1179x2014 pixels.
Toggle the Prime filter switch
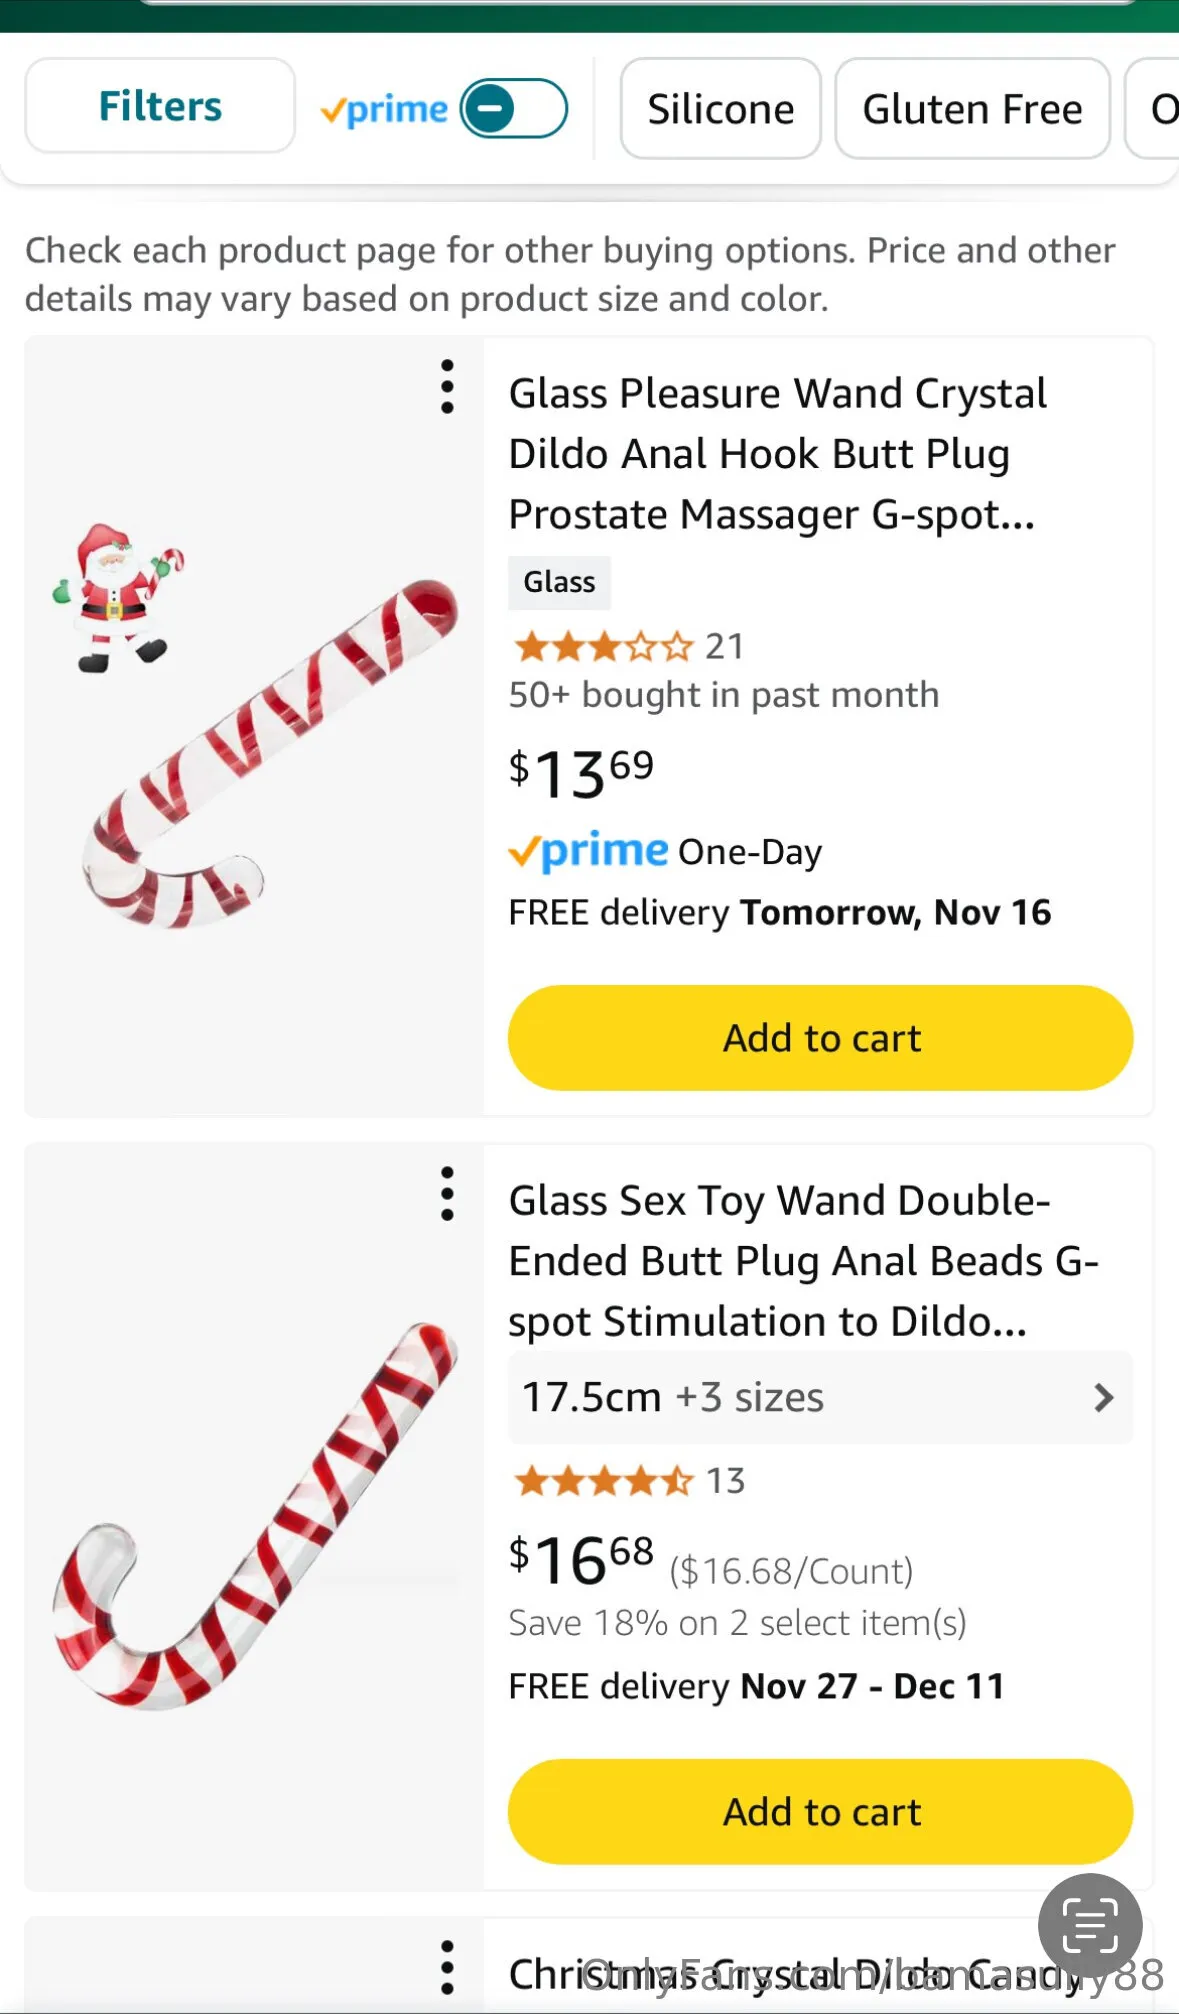513,108
